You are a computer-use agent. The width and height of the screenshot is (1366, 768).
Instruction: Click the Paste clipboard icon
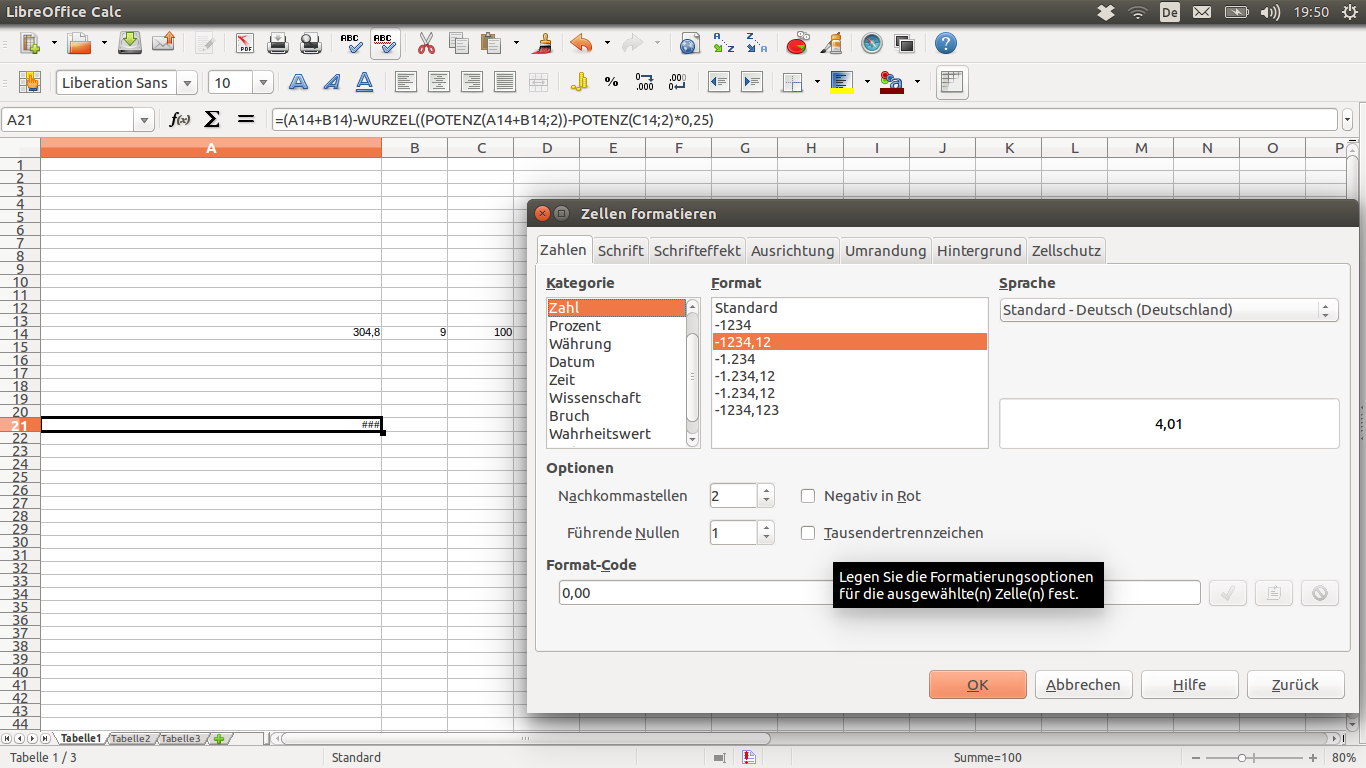(490, 44)
